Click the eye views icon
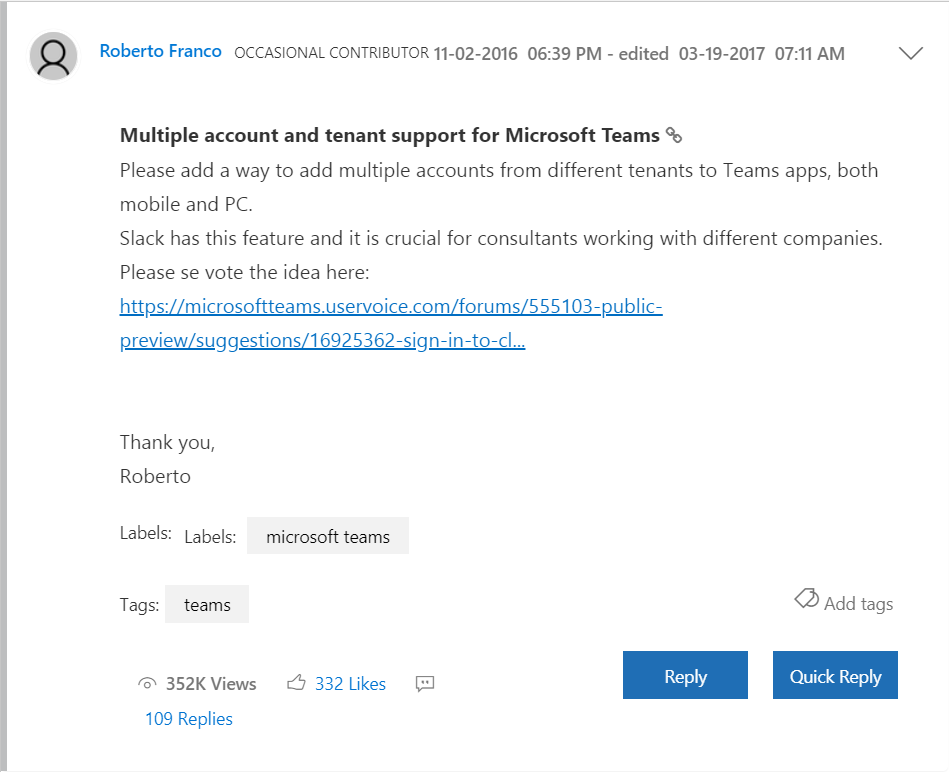The image size is (949, 772). coord(147,684)
